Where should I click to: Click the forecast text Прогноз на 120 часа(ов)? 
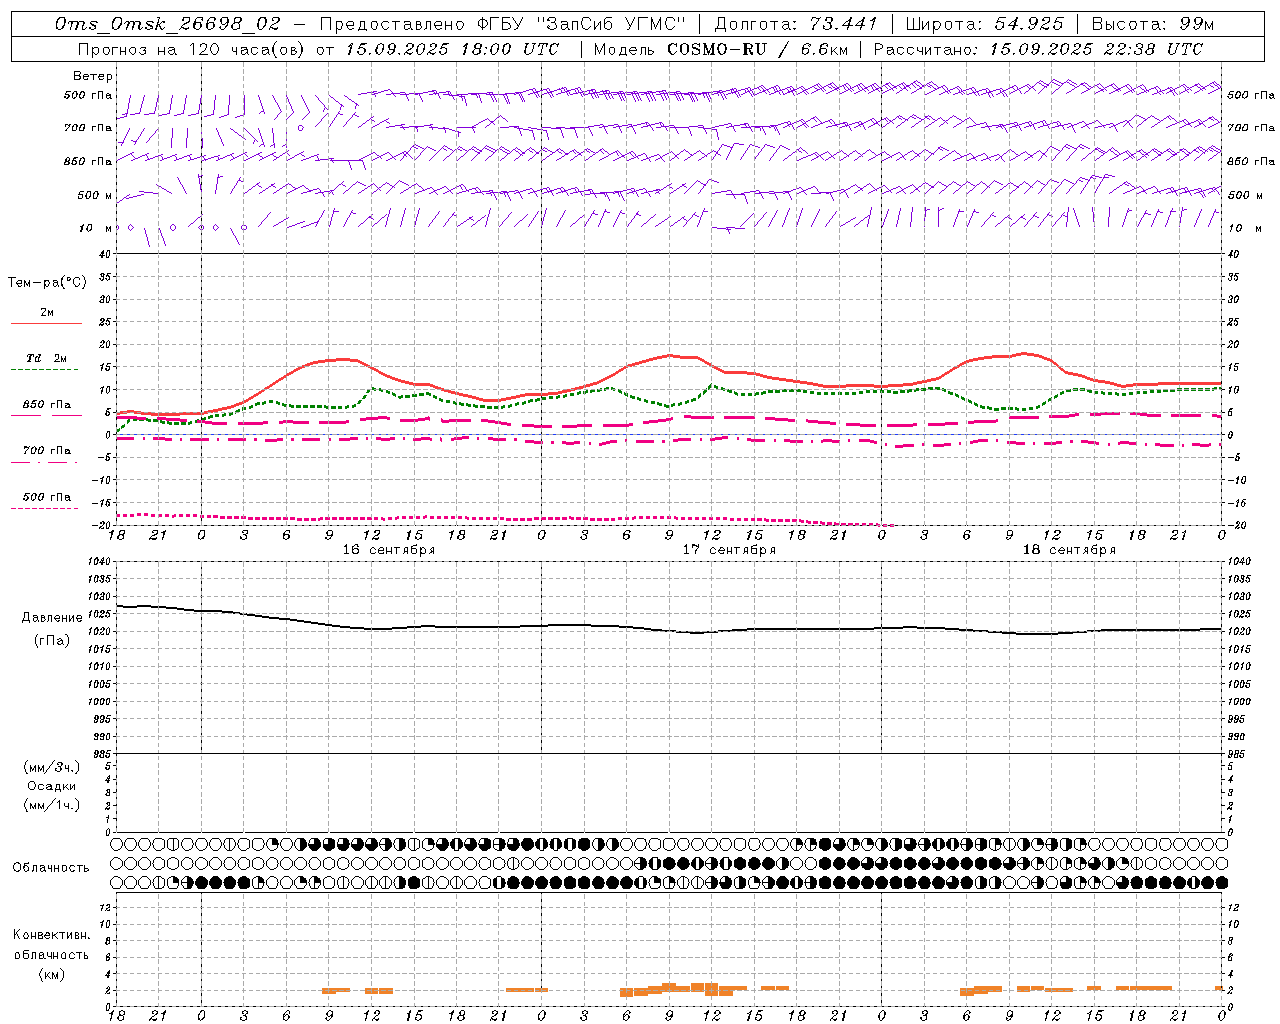(191, 49)
